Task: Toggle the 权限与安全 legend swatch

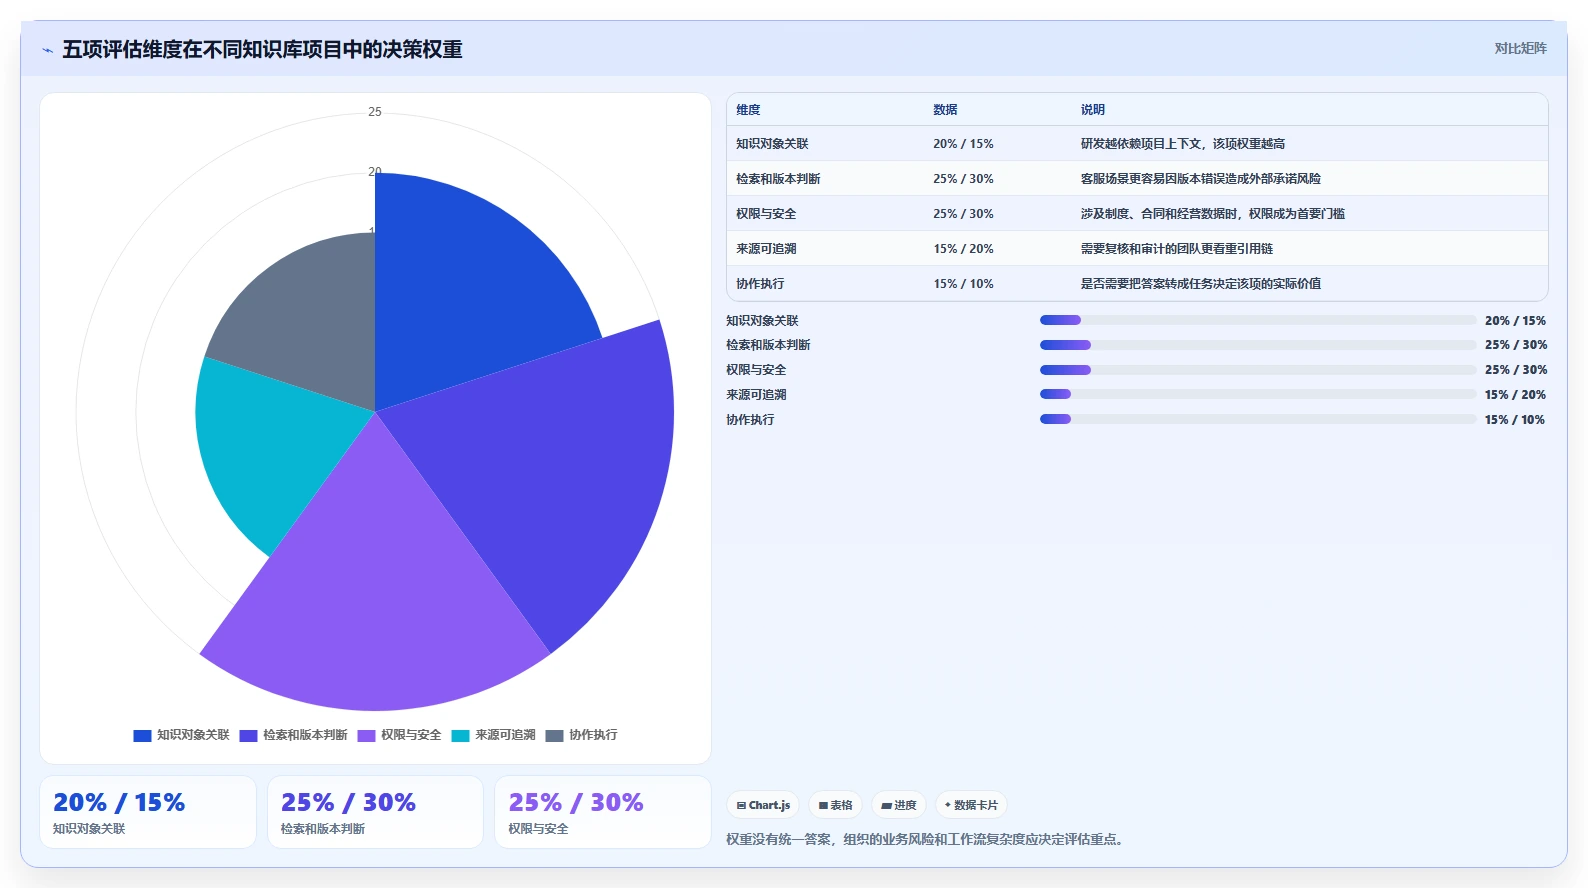Action: pyautogui.click(x=366, y=736)
